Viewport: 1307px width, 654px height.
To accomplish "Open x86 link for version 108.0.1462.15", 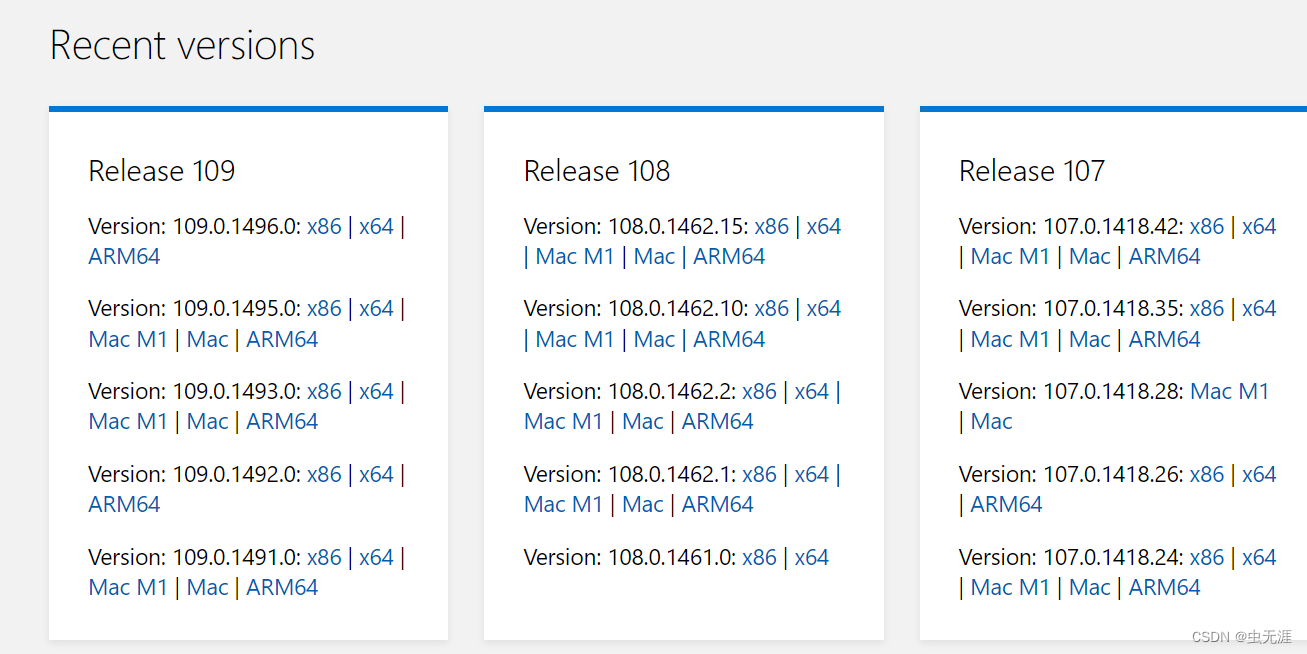I will click(x=772, y=226).
